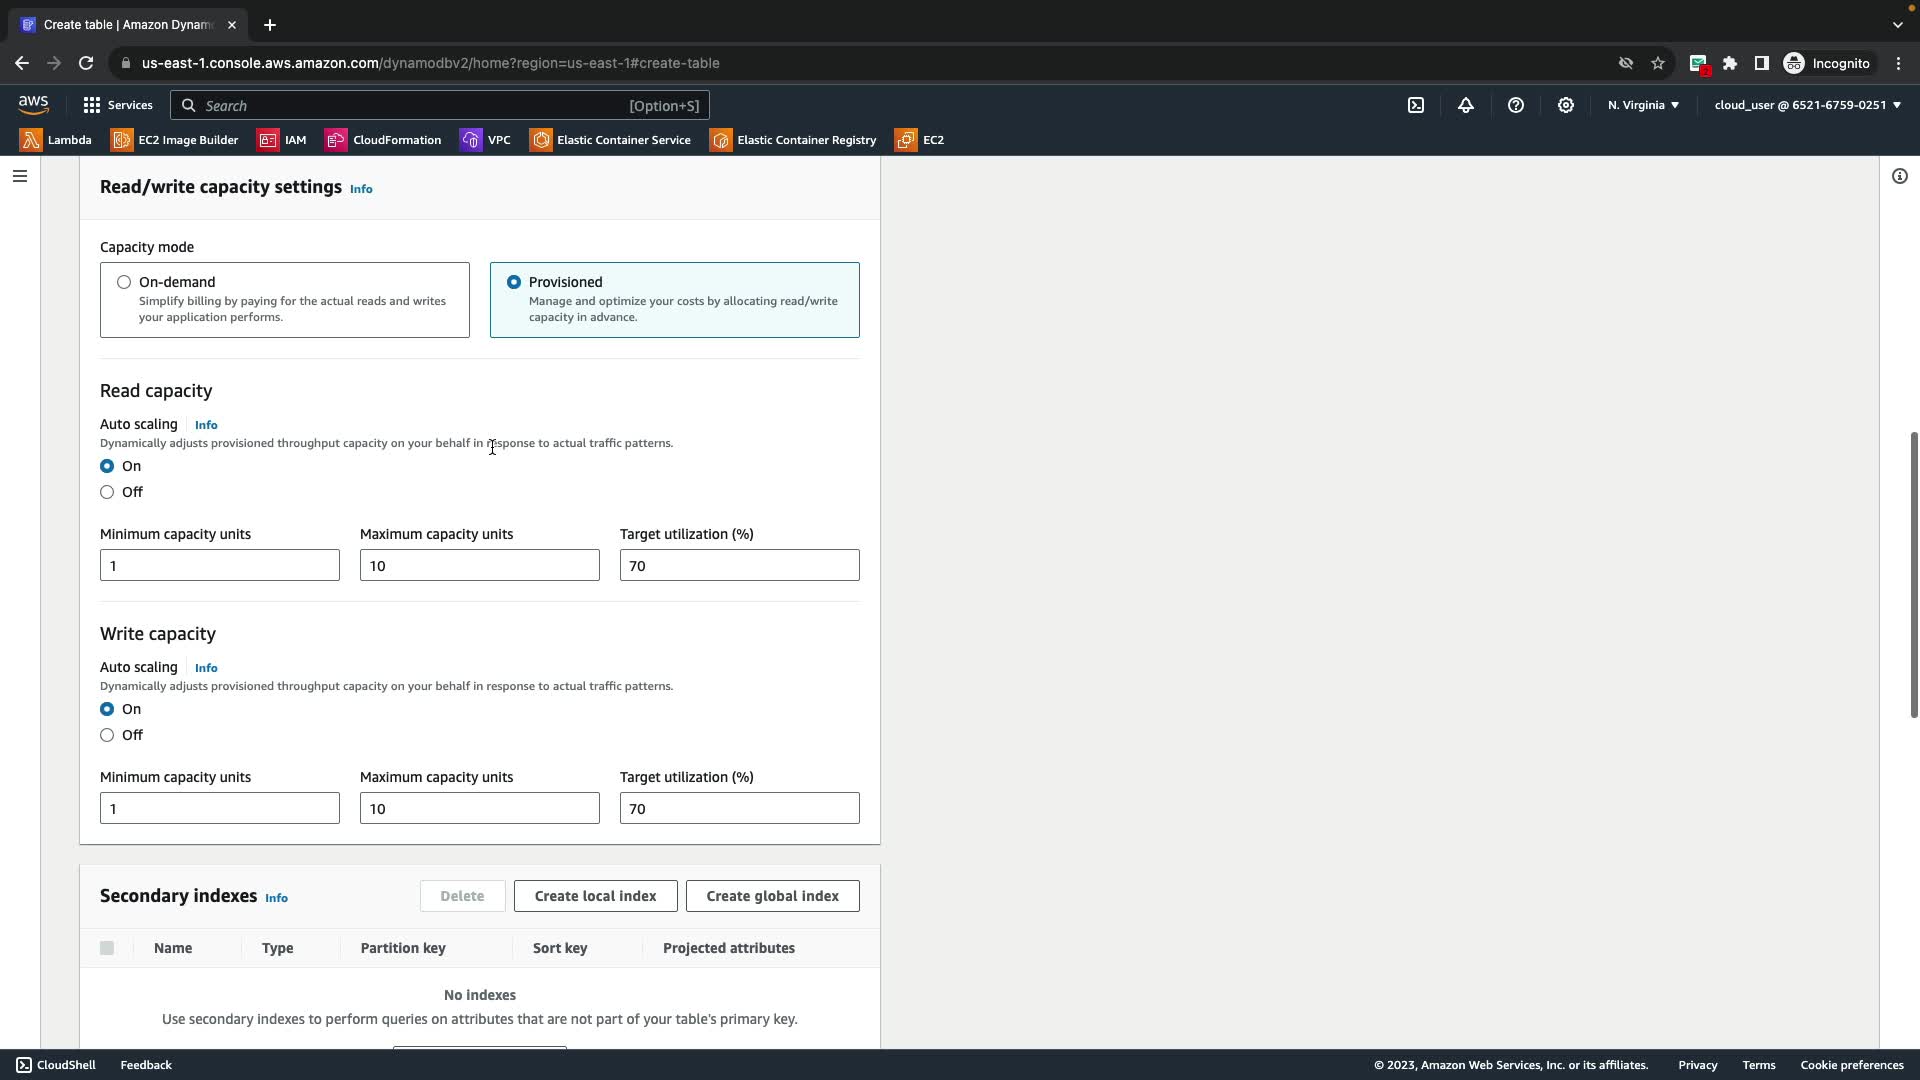Image resolution: width=1920 pixels, height=1080 pixels.
Task: Select On-demand capacity mode
Action: click(124, 282)
